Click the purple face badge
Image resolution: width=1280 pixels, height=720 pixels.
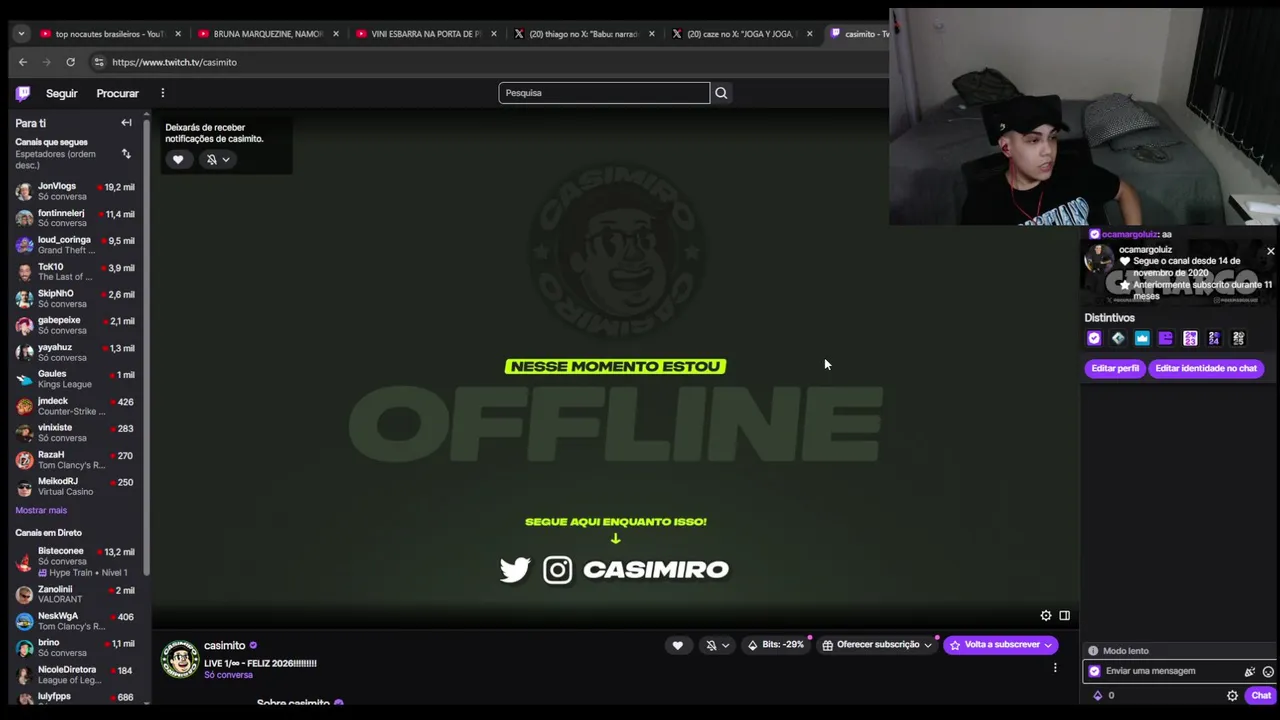[1166, 339]
